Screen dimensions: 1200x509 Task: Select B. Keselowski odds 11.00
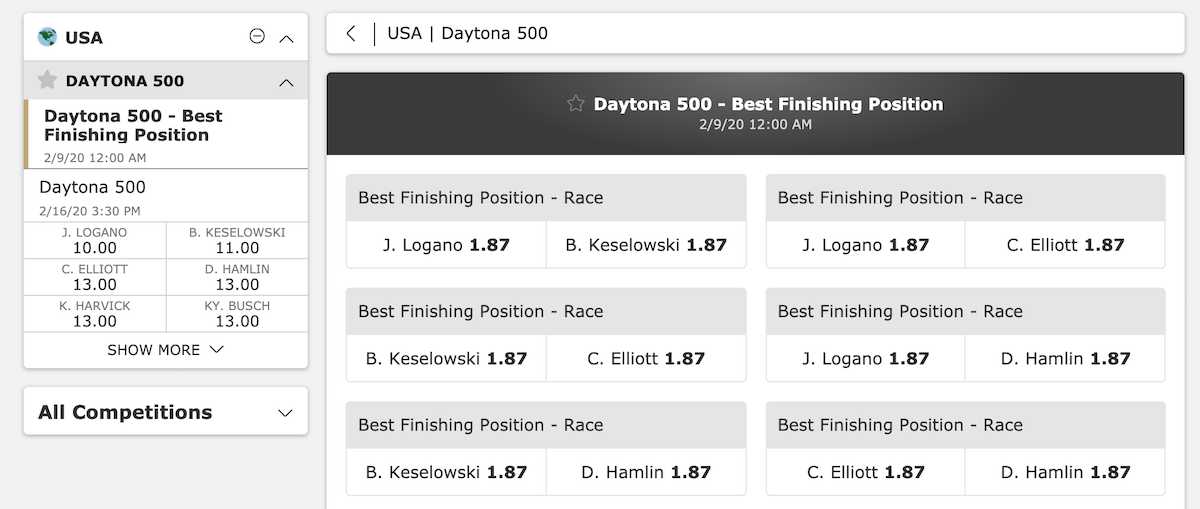tap(237, 240)
